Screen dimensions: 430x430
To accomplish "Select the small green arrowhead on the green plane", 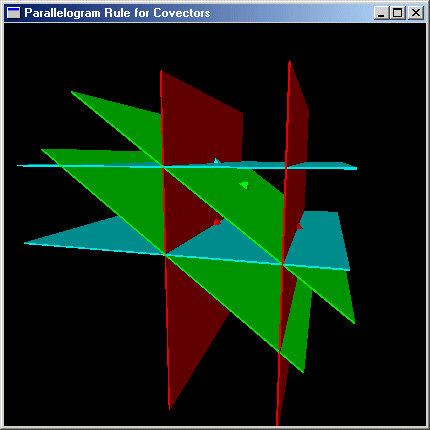I will point(244,185).
